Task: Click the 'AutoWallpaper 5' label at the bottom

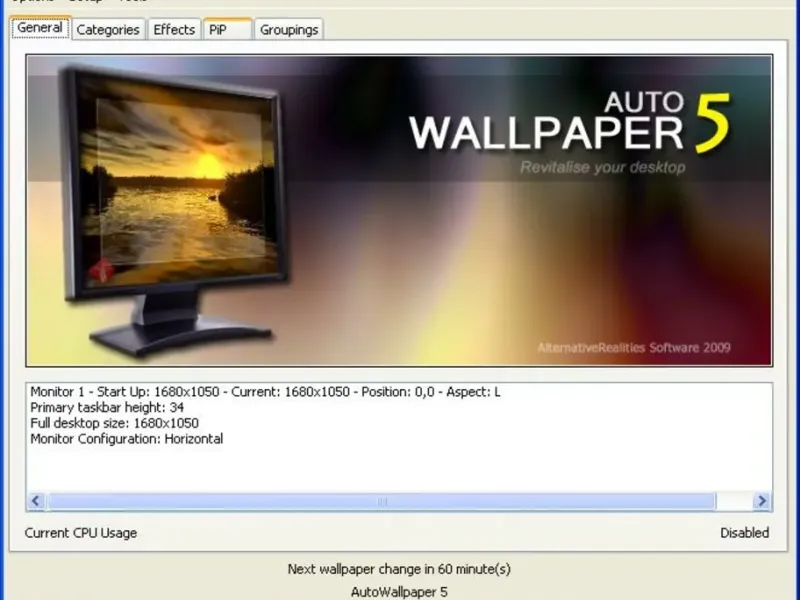Action: point(399,592)
